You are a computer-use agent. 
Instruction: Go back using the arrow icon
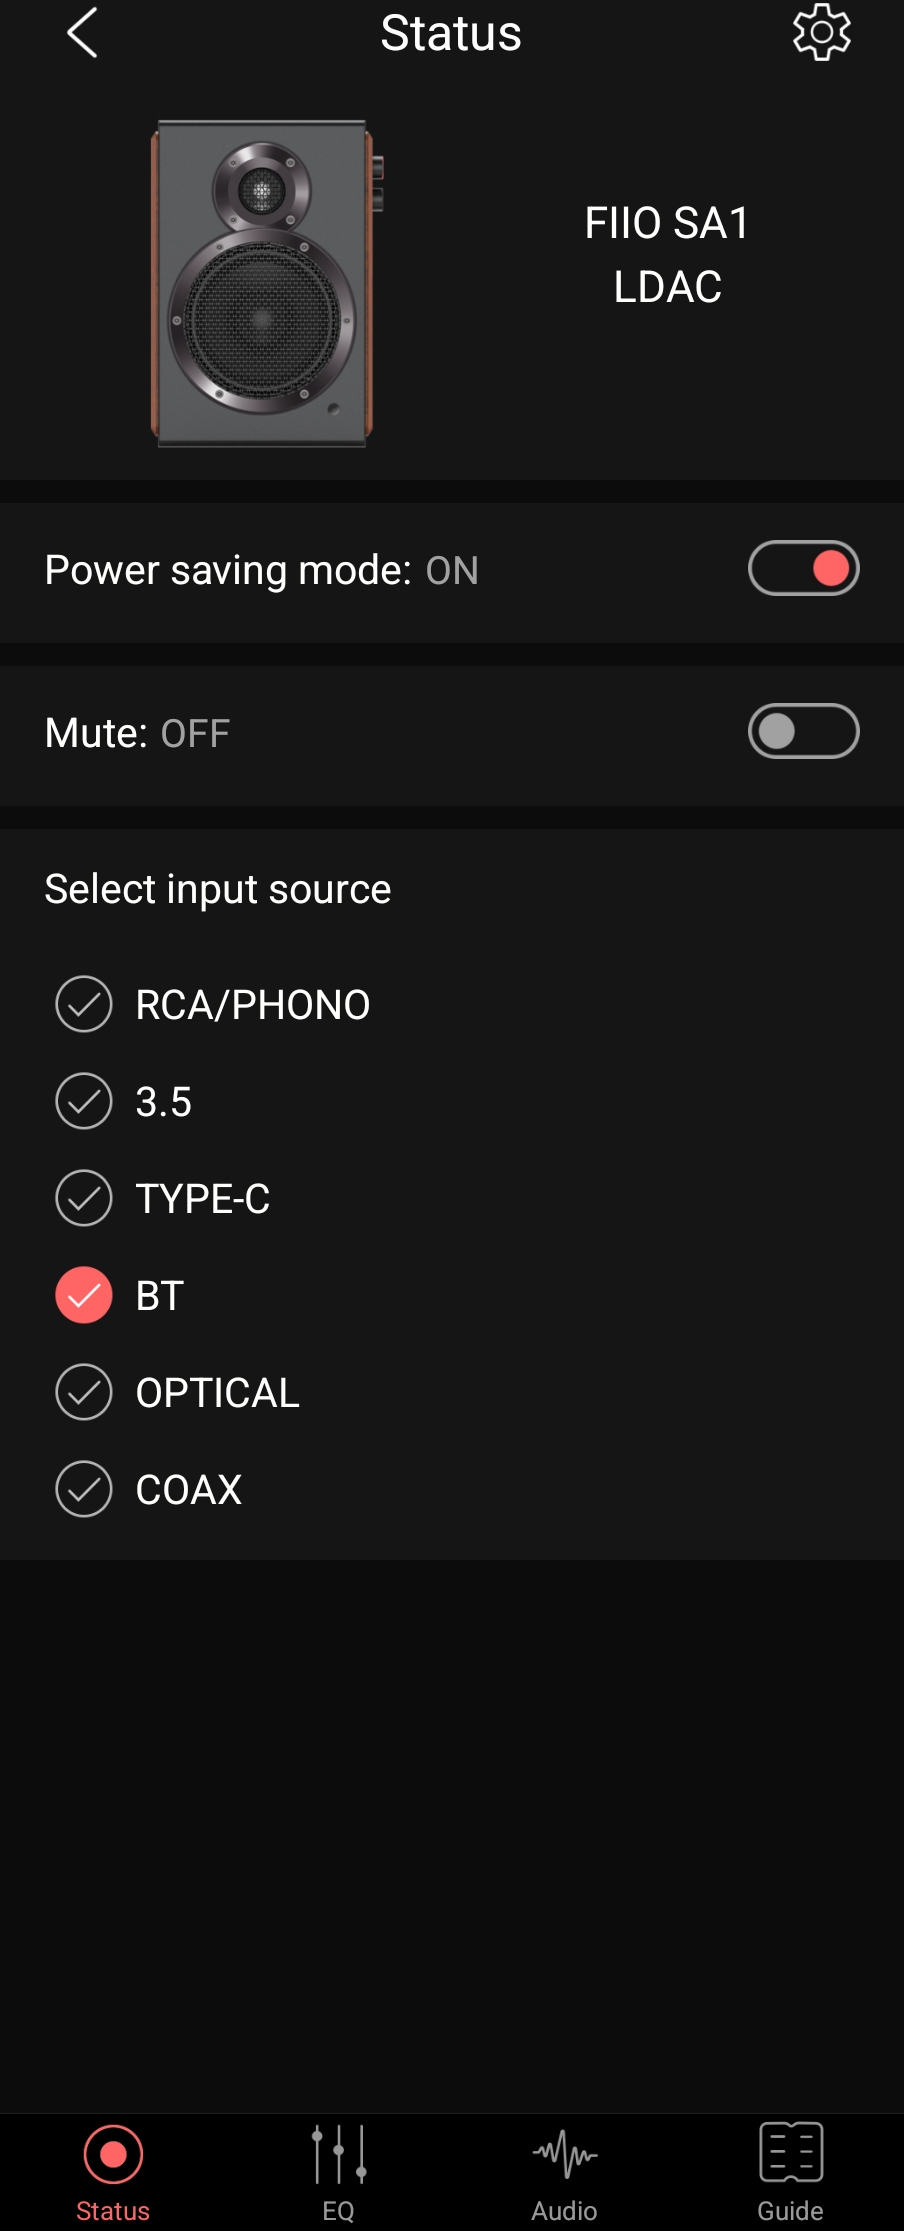pos(82,33)
